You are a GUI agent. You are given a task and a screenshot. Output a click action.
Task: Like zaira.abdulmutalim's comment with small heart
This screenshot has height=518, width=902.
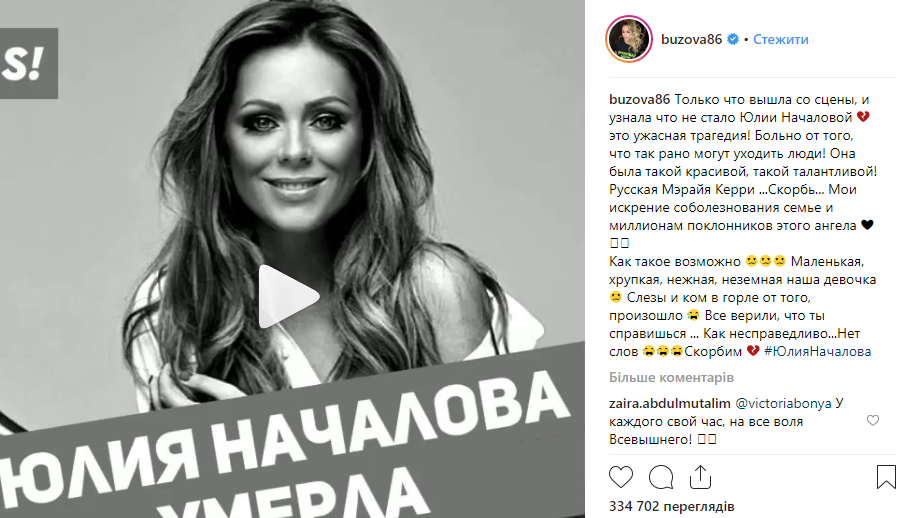[x=873, y=420]
